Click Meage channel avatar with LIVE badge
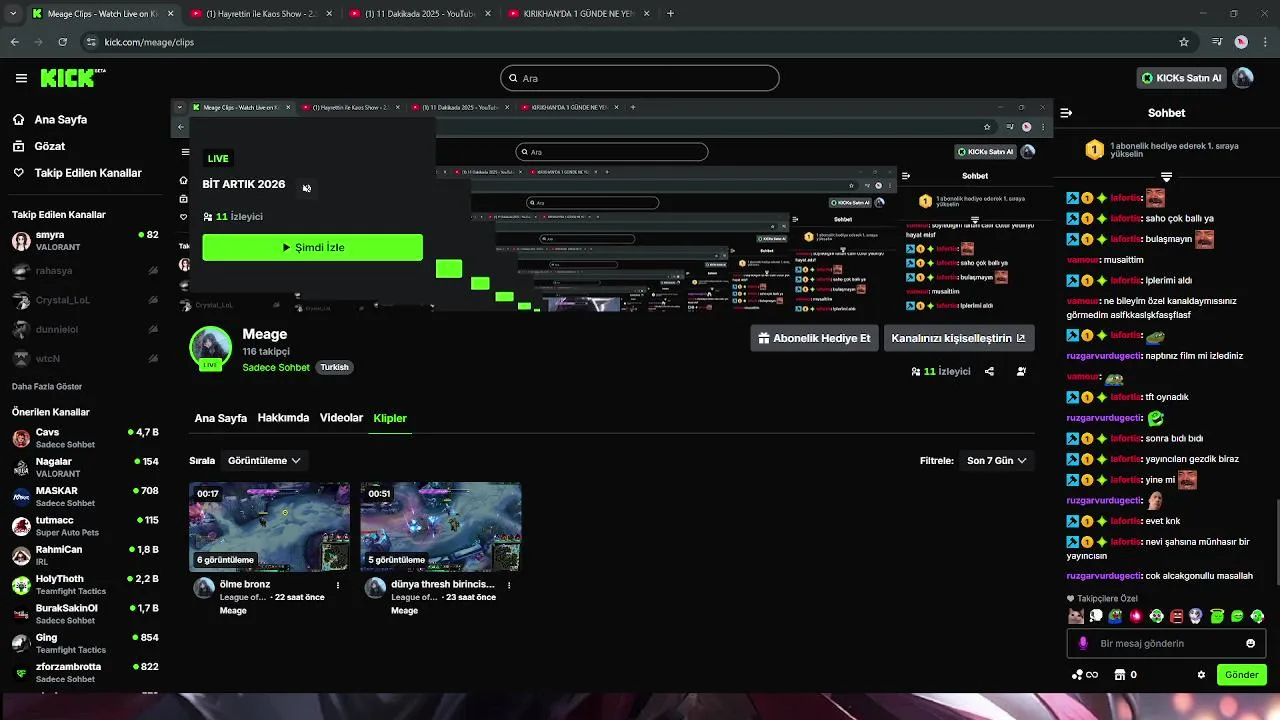This screenshot has height=720, width=1280. [x=210, y=348]
